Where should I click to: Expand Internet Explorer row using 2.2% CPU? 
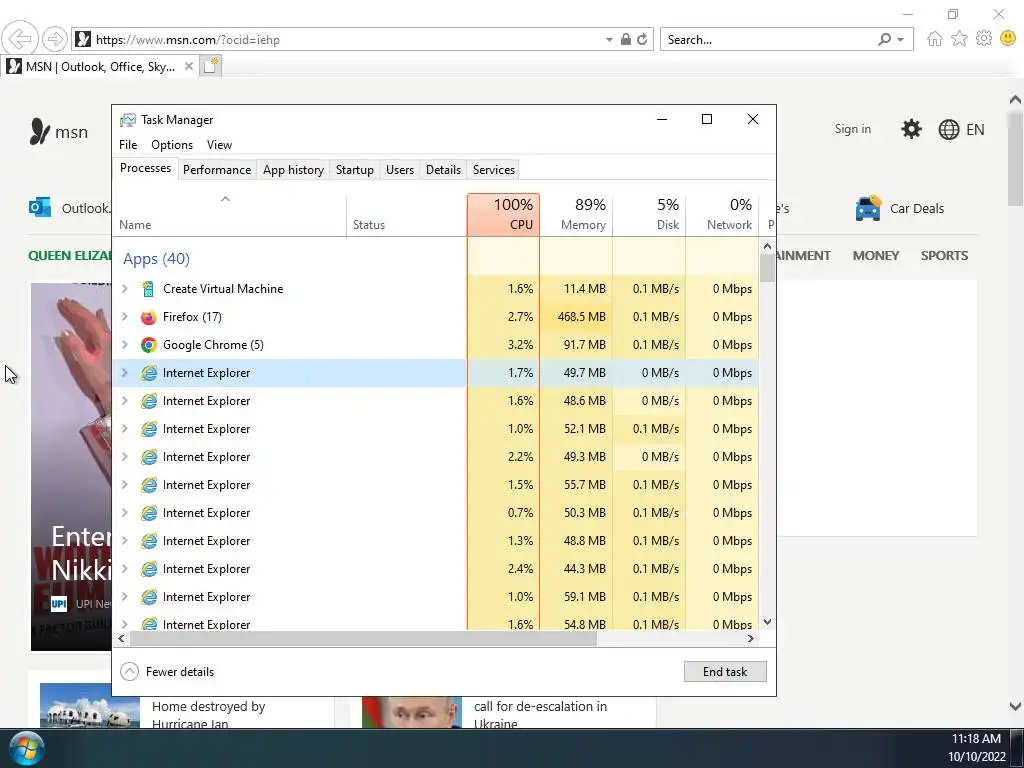pos(125,457)
